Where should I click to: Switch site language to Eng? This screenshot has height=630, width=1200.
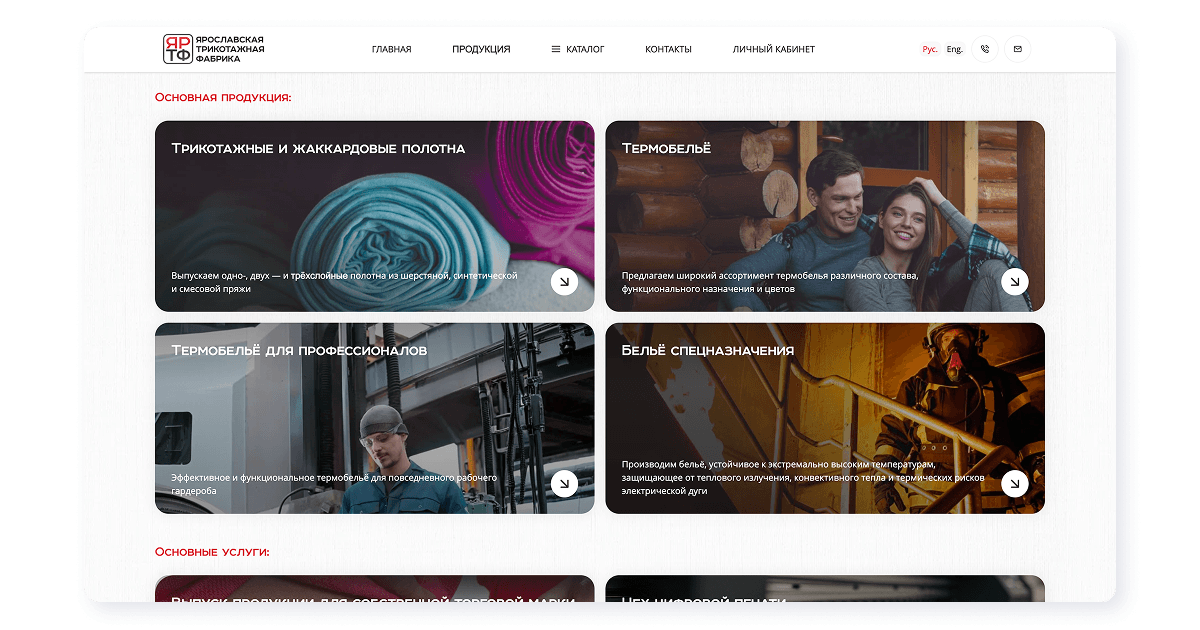tap(953, 48)
